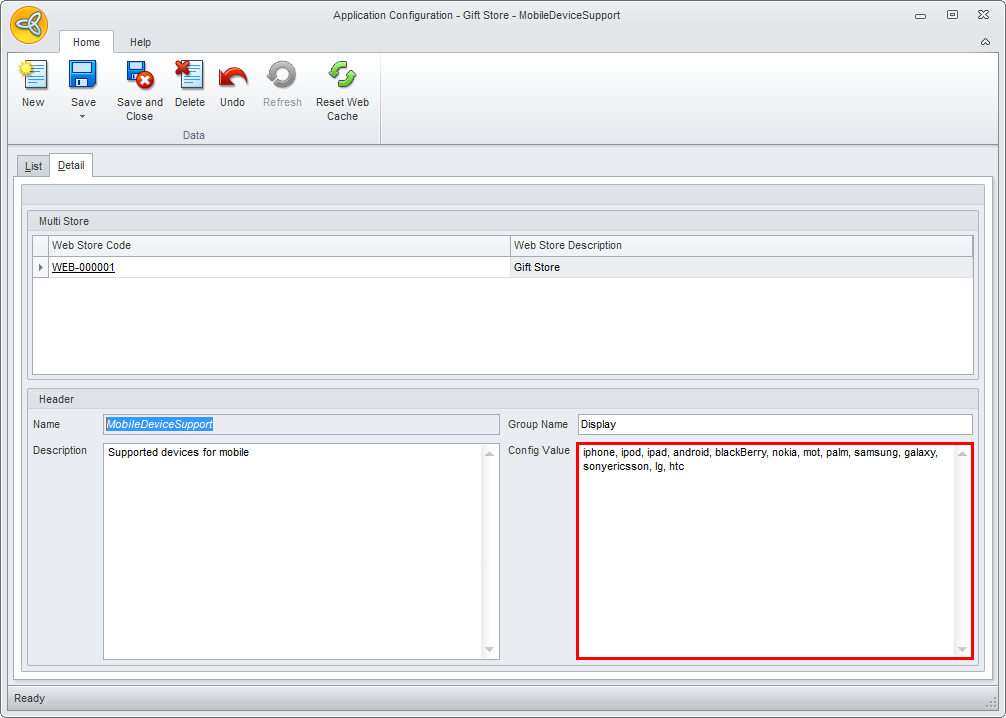Switch to the List tab
This screenshot has width=1006, height=718.
tap(33, 166)
